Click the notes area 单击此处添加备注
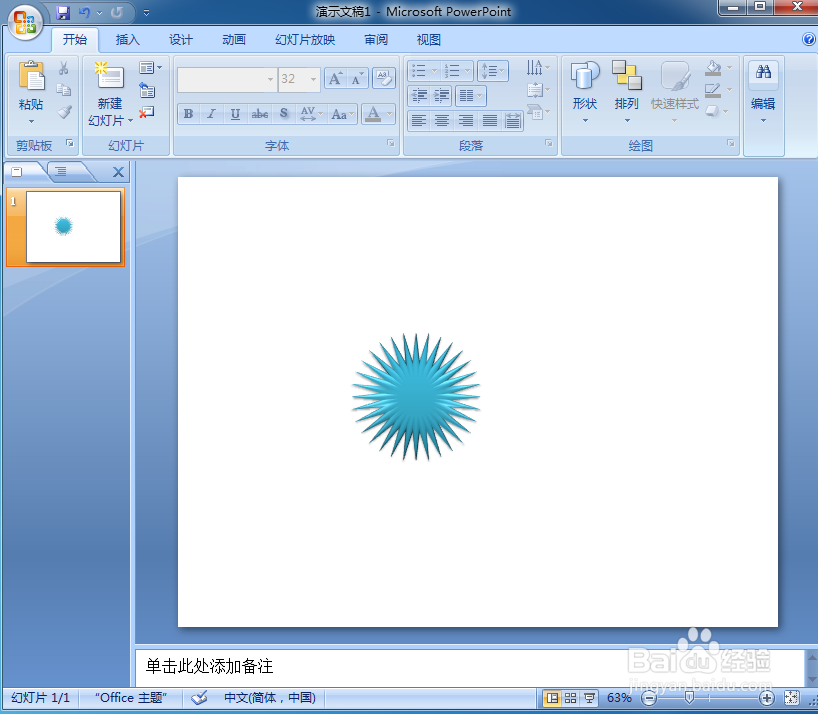The height and width of the screenshot is (714, 818). pos(209,666)
